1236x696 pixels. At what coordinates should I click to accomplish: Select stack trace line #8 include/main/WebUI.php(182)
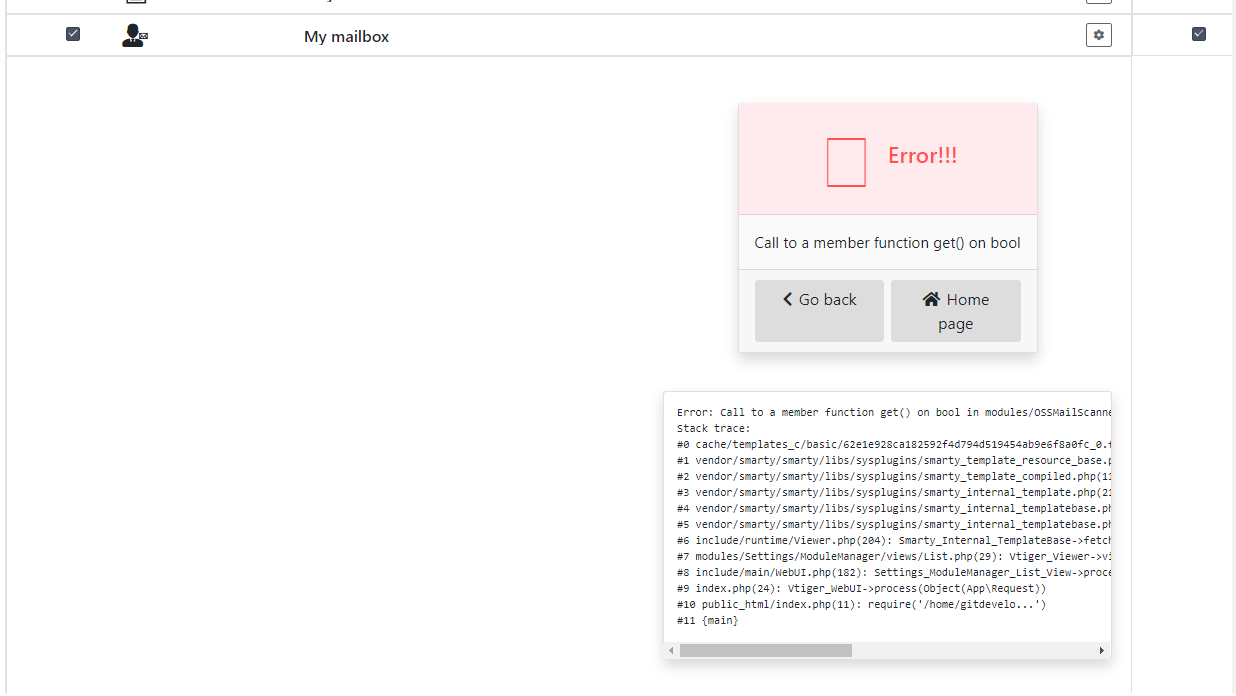coord(894,572)
